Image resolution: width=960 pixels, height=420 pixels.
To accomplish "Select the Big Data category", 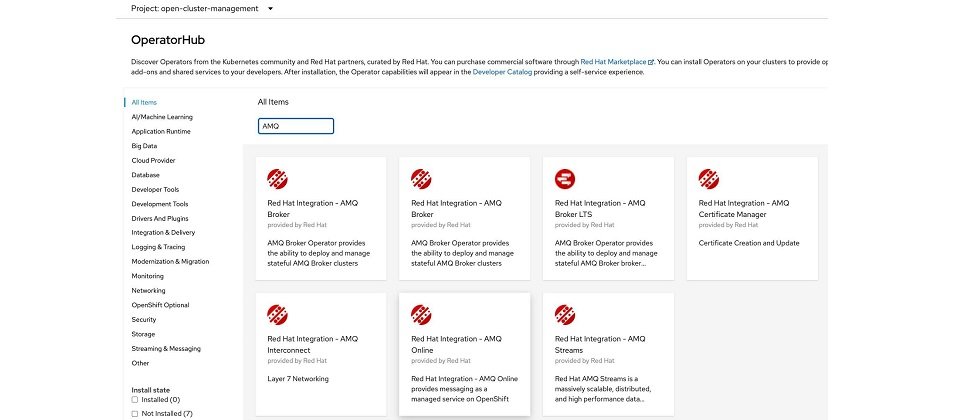I will [x=144, y=146].
